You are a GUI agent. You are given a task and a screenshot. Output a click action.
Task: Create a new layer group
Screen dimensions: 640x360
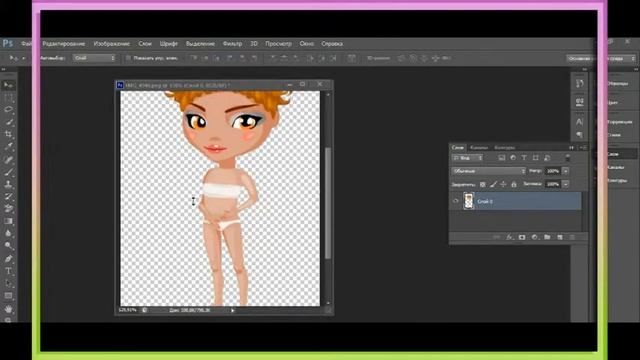(547, 237)
